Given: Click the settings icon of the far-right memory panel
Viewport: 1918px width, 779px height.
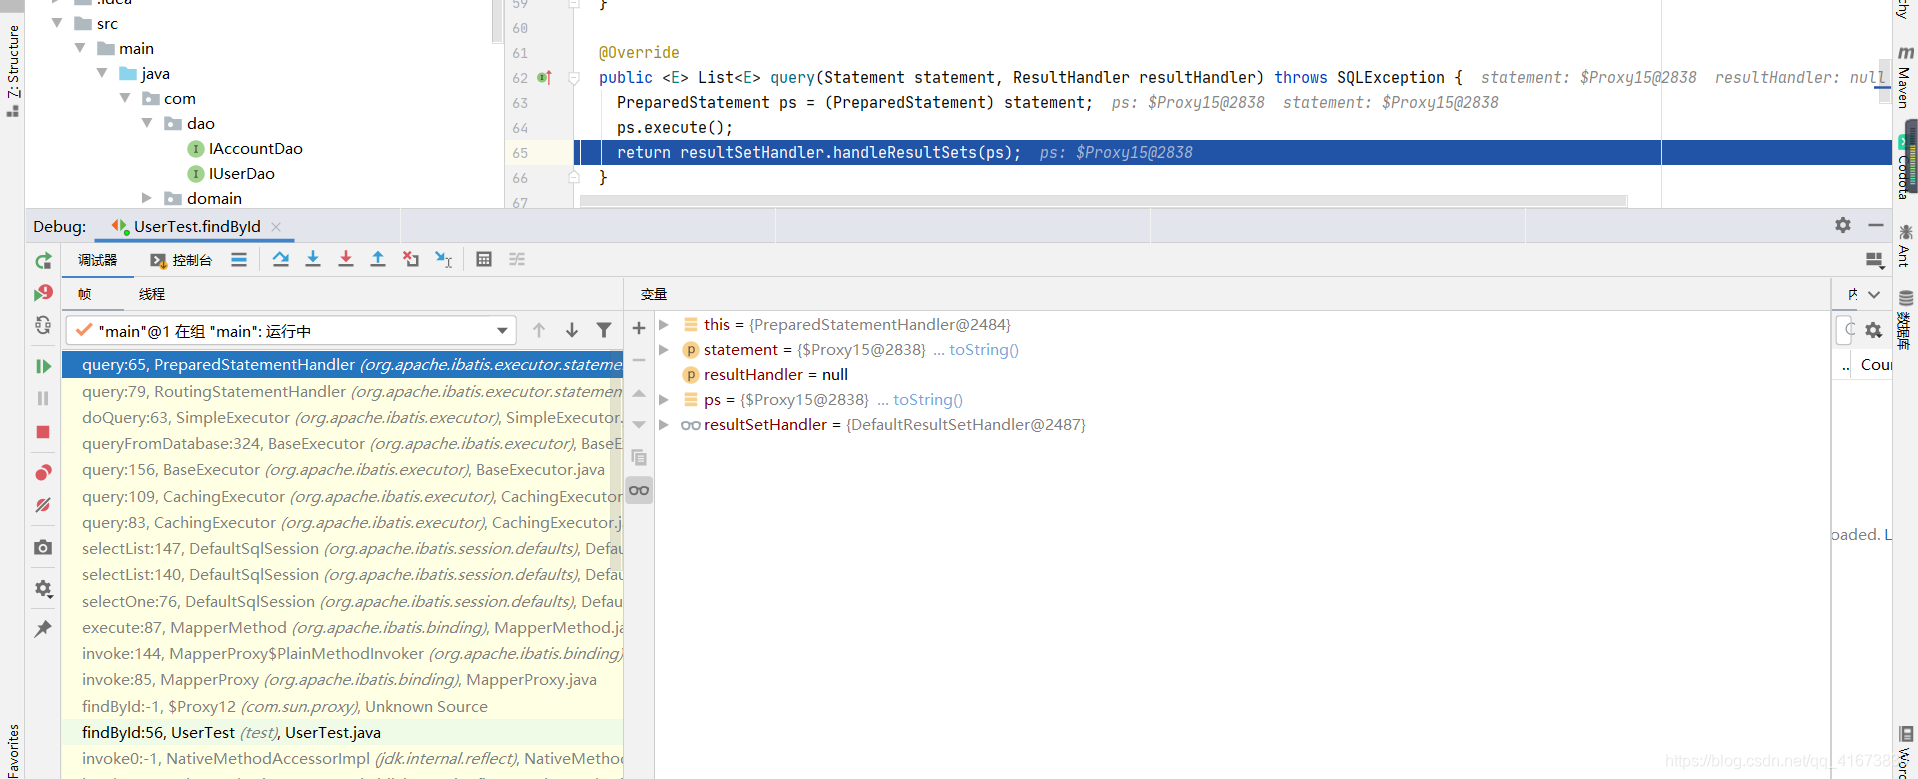Looking at the screenshot, I should (x=1874, y=330).
